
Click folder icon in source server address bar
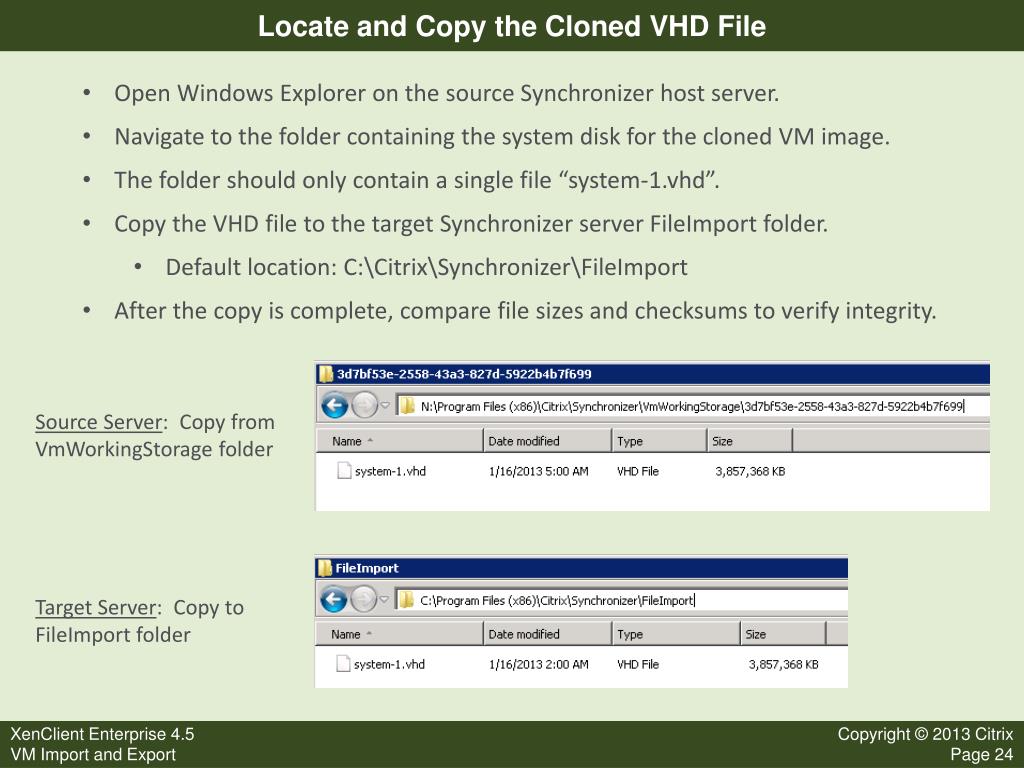(408, 406)
